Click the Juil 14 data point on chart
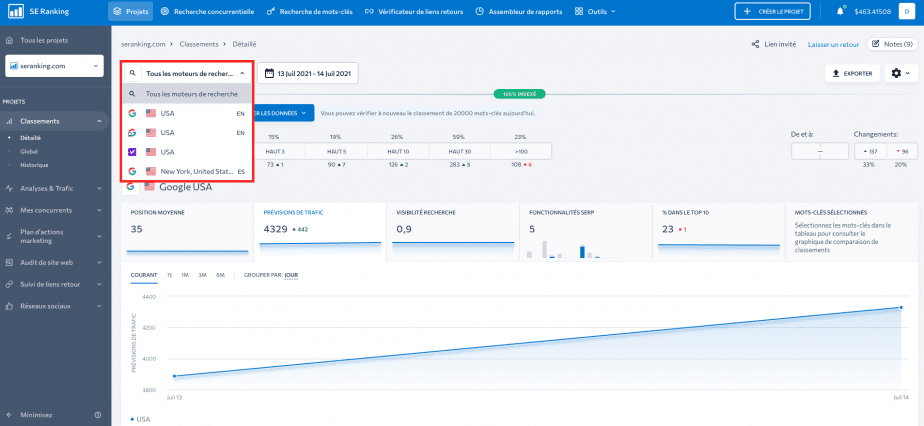This screenshot has width=924, height=426. (901, 308)
